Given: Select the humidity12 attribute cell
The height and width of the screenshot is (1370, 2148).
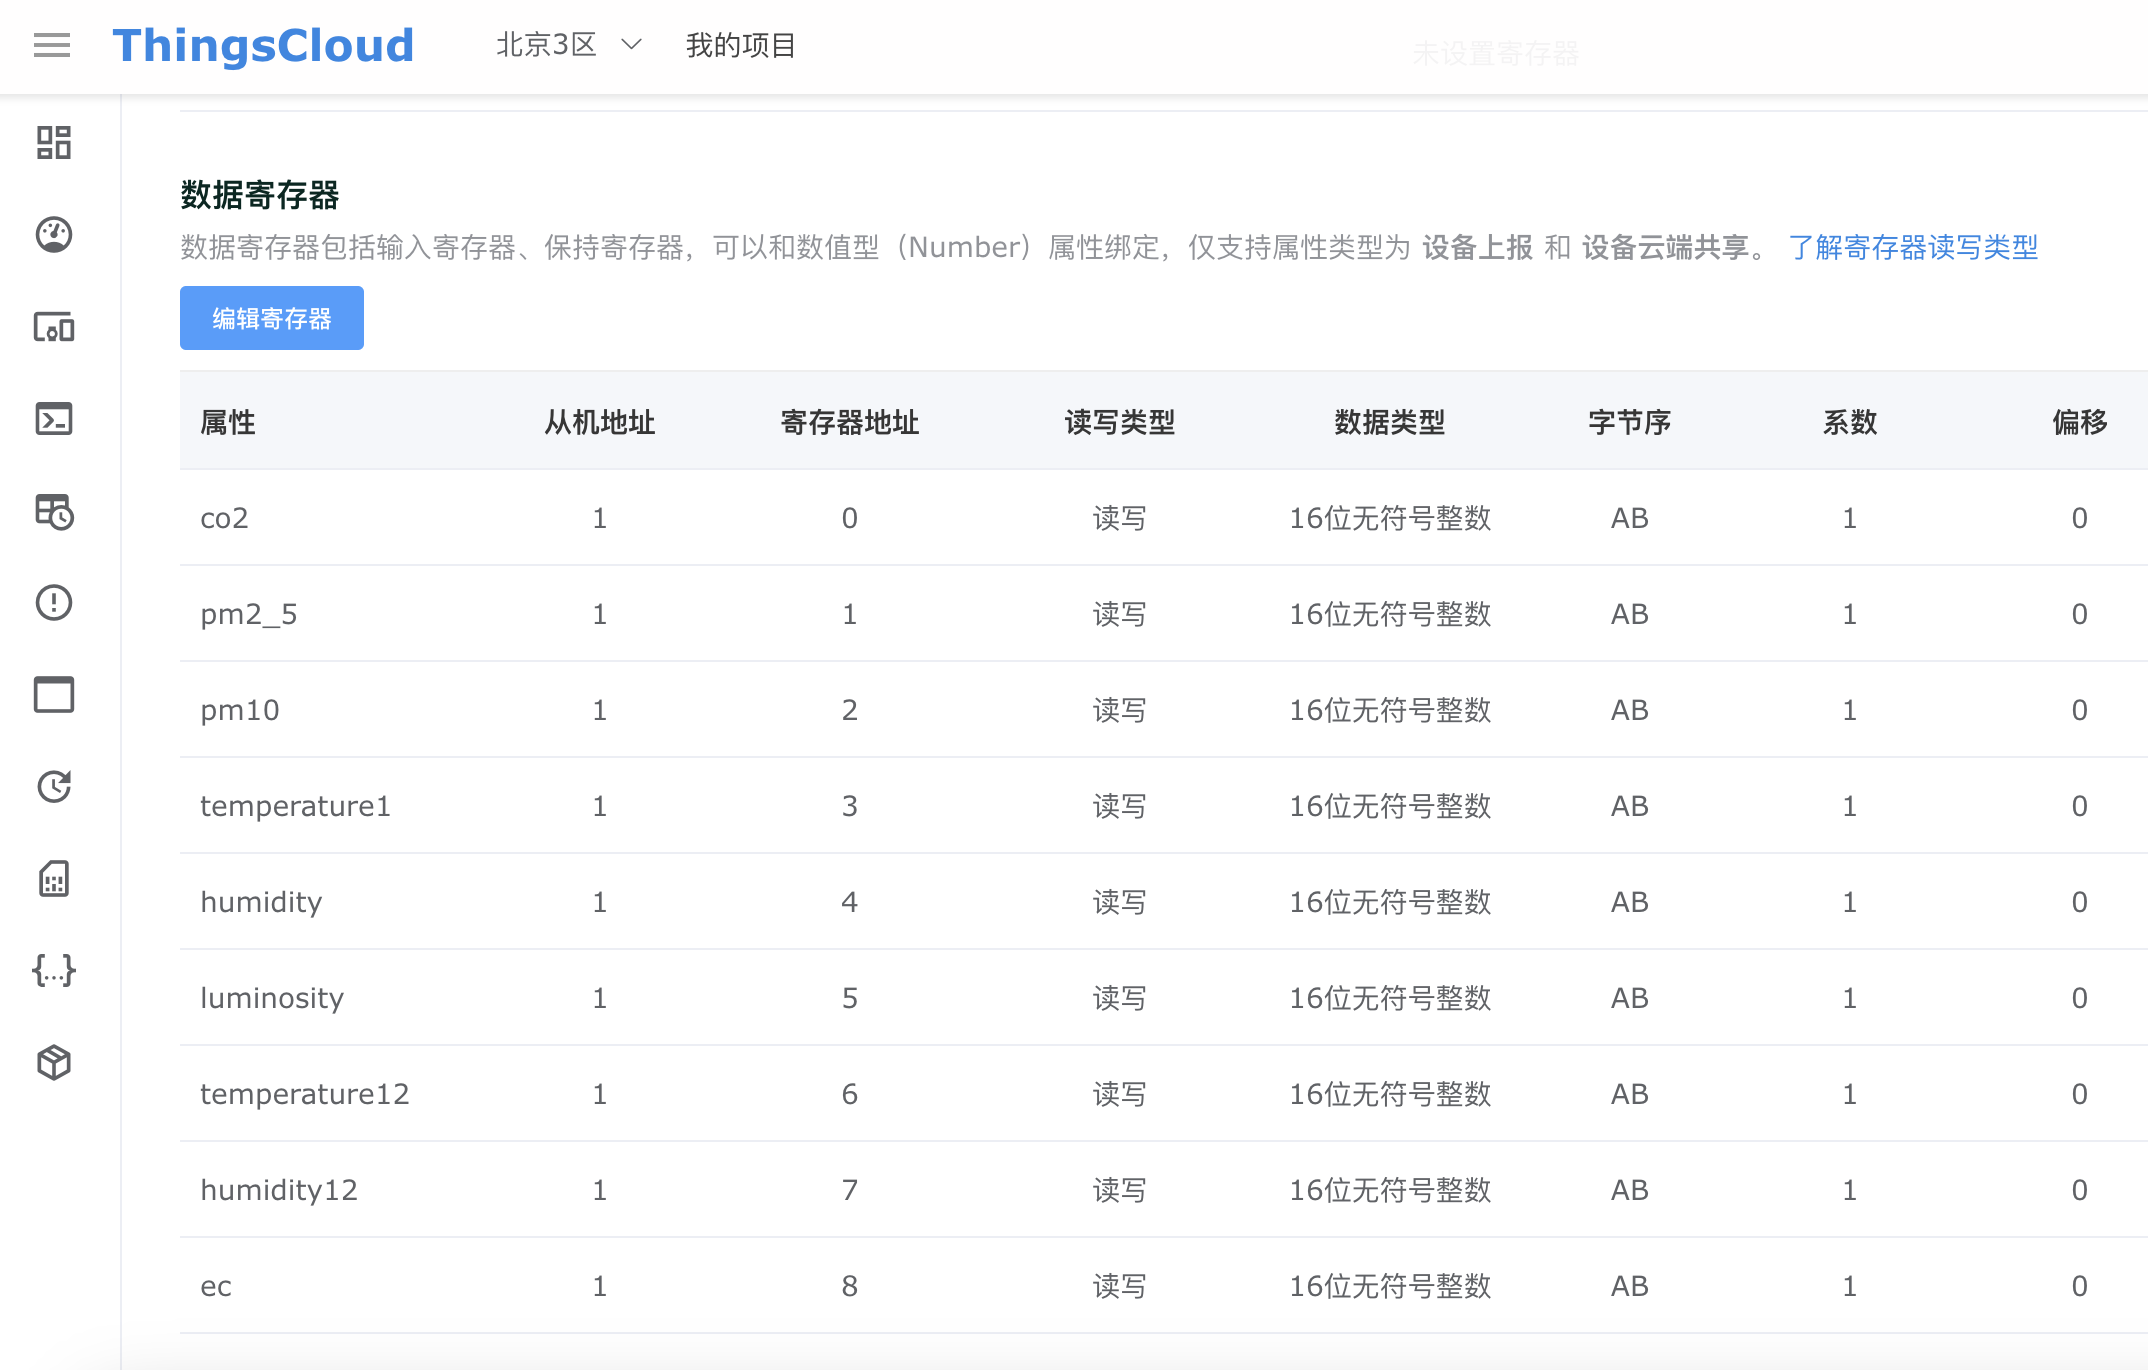Looking at the screenshot, I should click(x=279, y=1190).
